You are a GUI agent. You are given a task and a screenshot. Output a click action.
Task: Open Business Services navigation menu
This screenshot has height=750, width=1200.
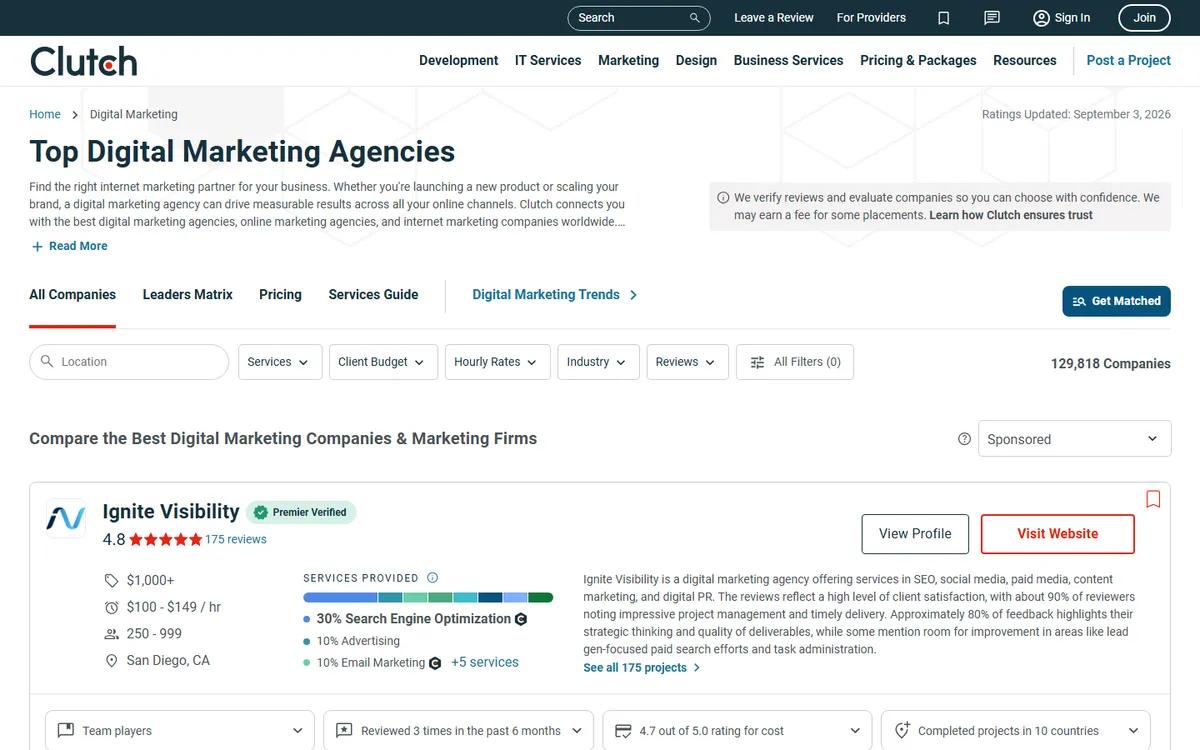click(x=788, y=61)
